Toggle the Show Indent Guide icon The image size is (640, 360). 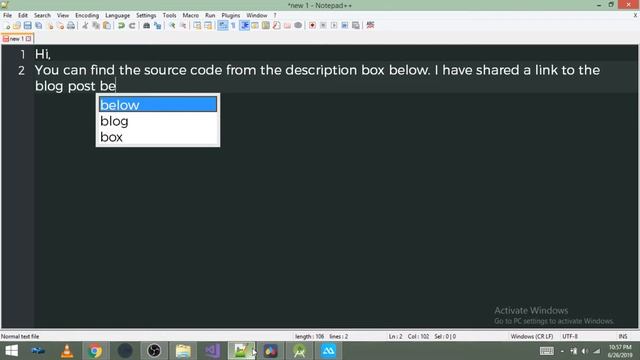pyautogui.click(x=244, y=25)
